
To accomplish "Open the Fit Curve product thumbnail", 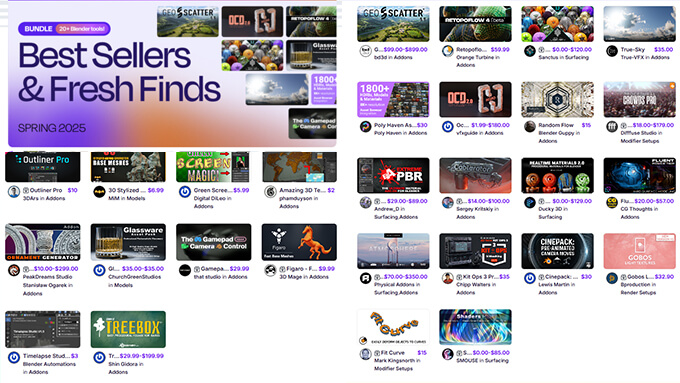I will click(393, 327).
